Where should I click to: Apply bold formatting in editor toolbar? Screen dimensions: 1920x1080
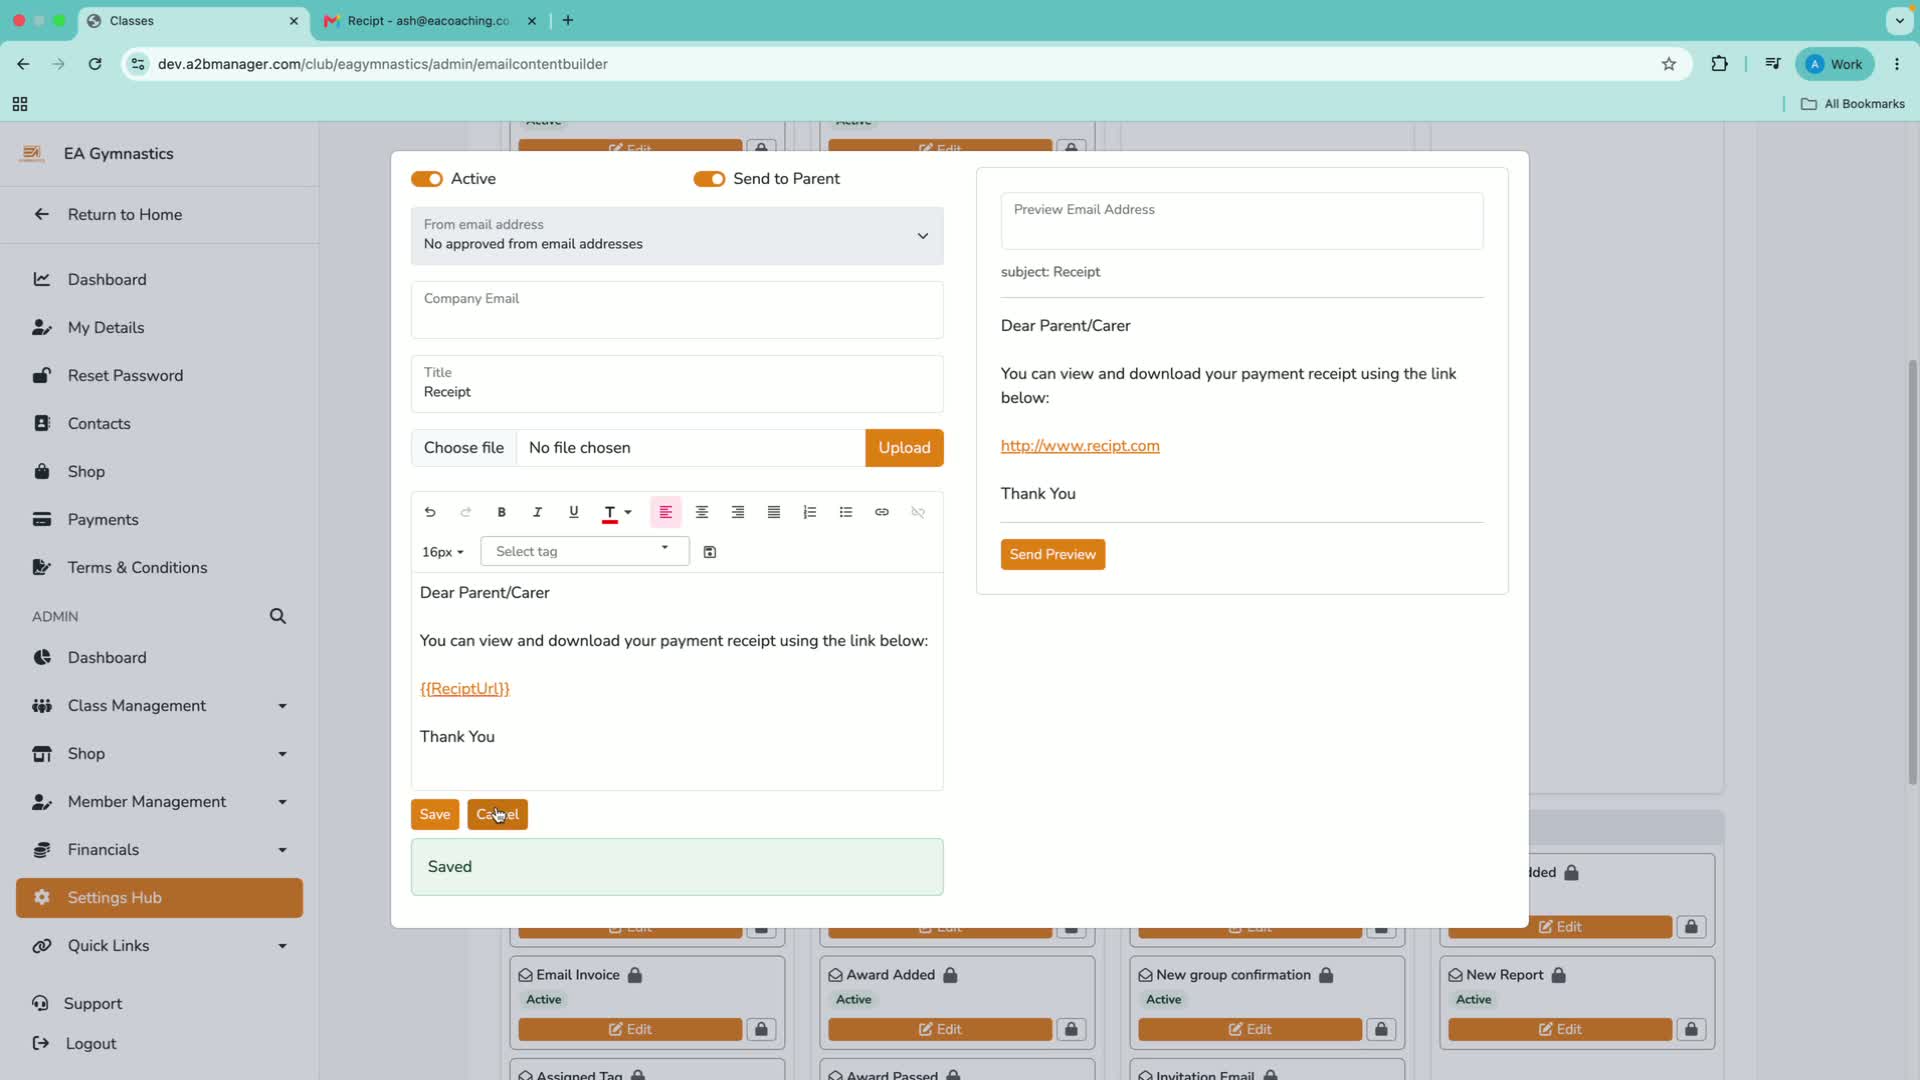click(x=501, y=512)
